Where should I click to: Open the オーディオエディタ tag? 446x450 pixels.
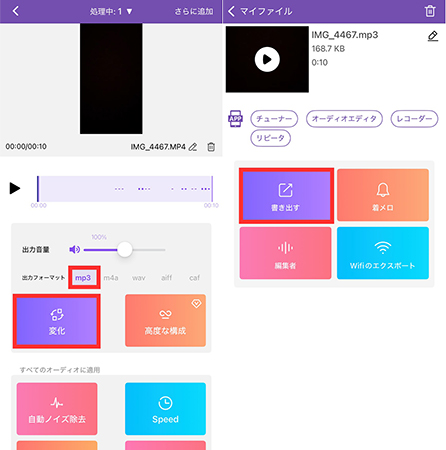click(344, 119)
